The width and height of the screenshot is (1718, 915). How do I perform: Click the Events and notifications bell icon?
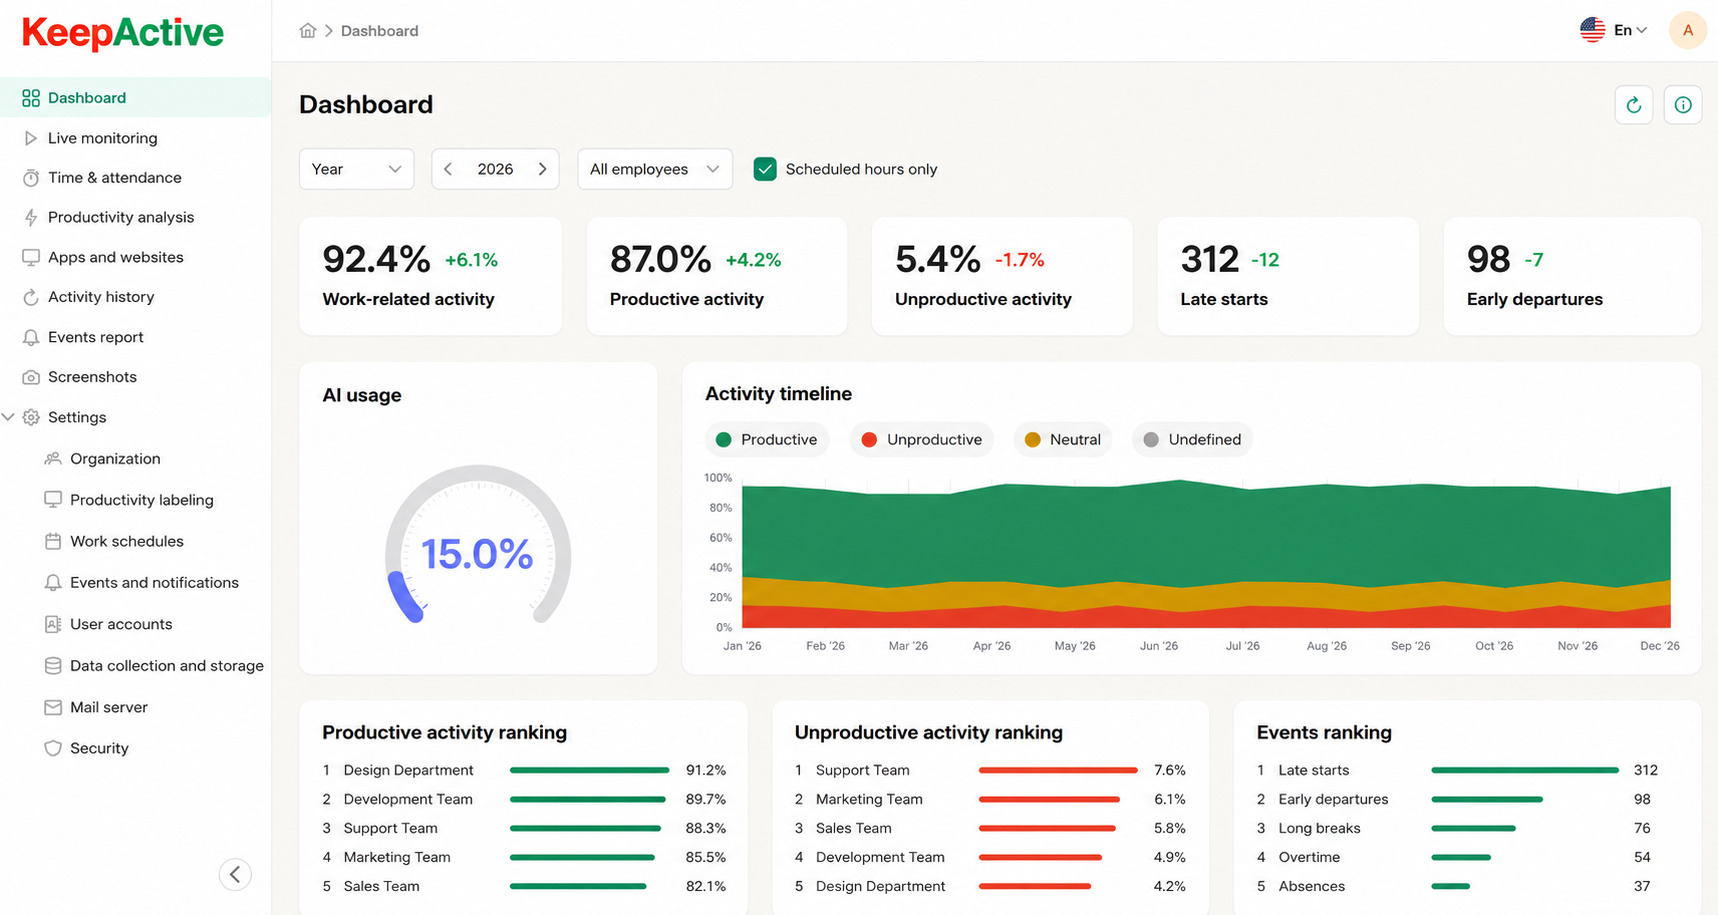[53, 583]
